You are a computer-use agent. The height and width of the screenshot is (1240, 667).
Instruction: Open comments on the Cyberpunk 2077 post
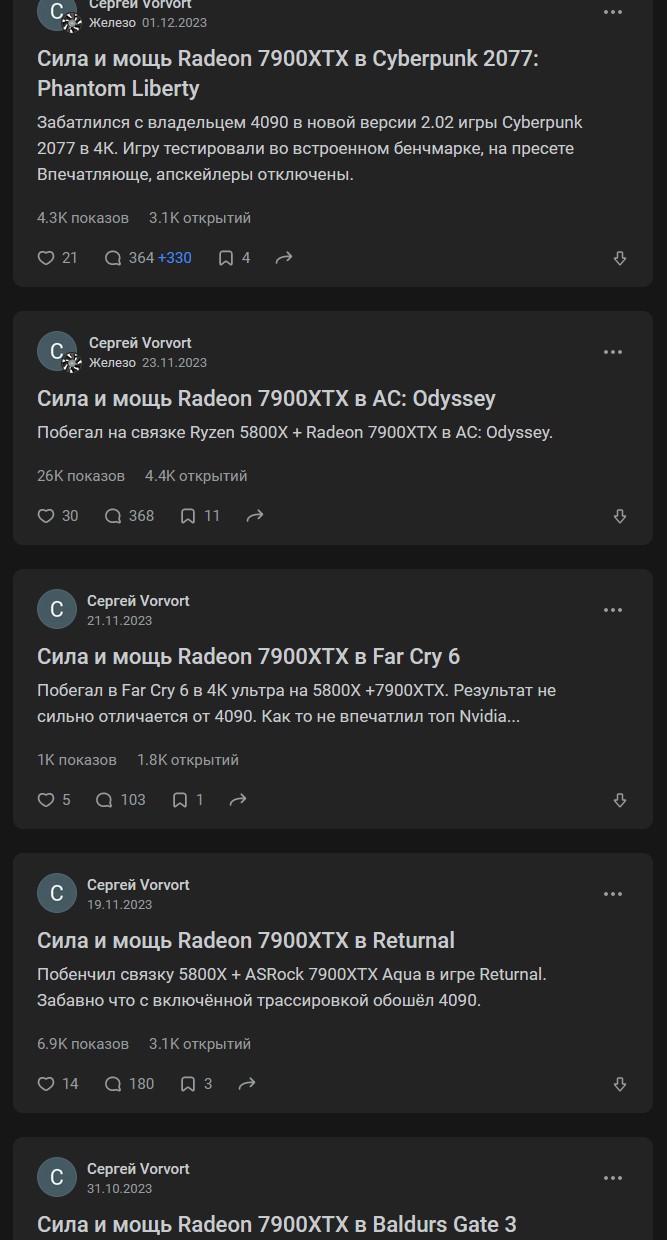click(x=114, y=258)
